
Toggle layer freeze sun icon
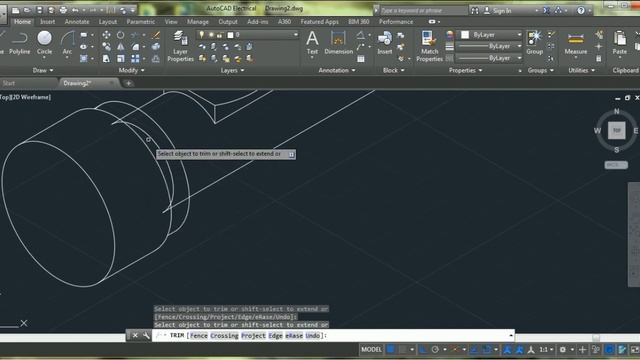tap(211, 35)
